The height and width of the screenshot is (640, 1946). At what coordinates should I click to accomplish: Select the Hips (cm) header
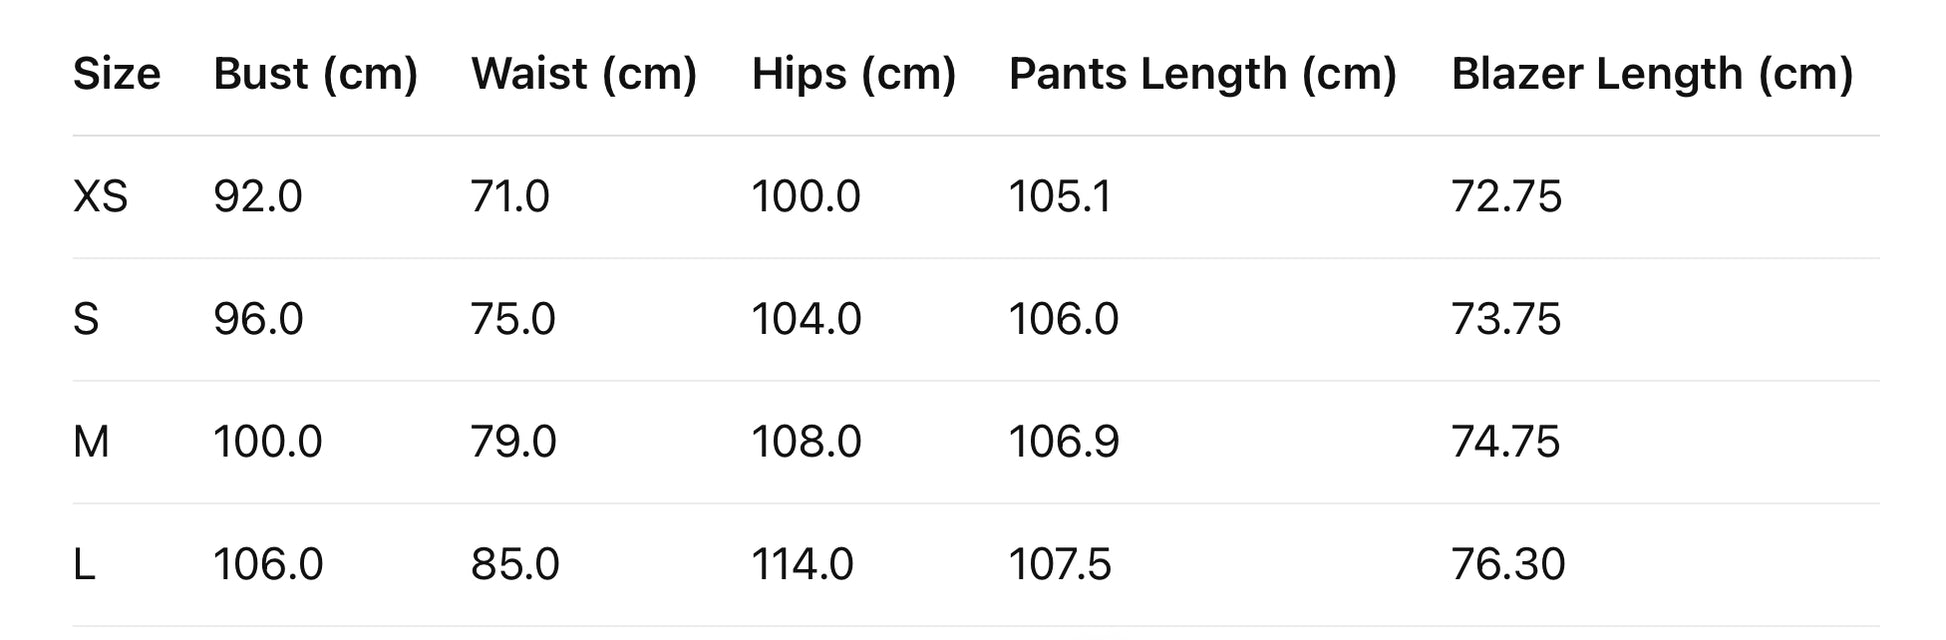coord(853,74)
